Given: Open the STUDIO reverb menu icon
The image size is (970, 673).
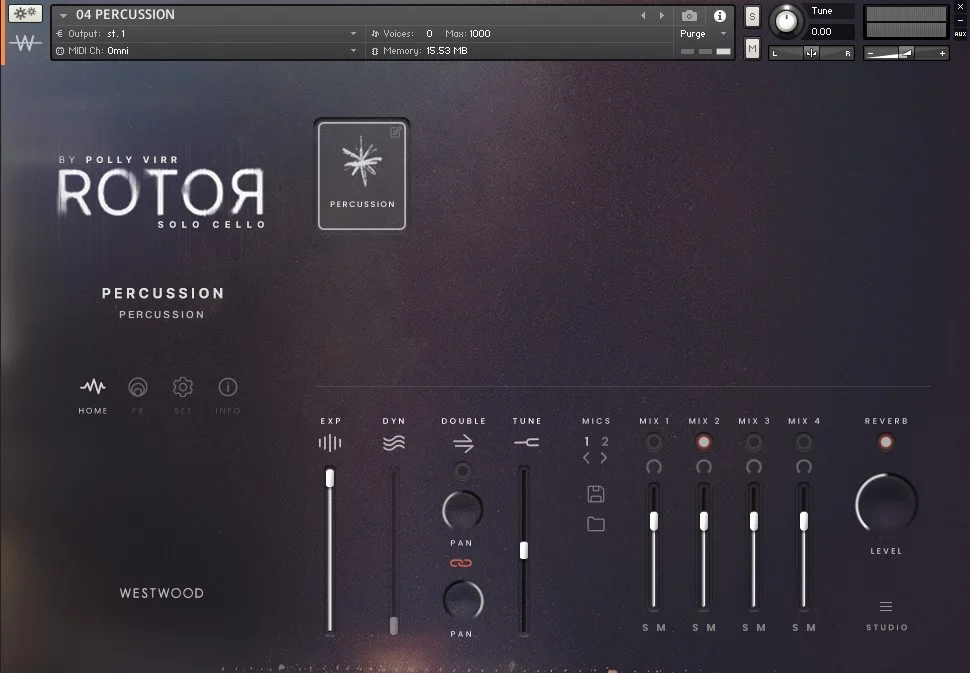Looking at the screenshot, I should pyautogui.click(x=886, y=606).
